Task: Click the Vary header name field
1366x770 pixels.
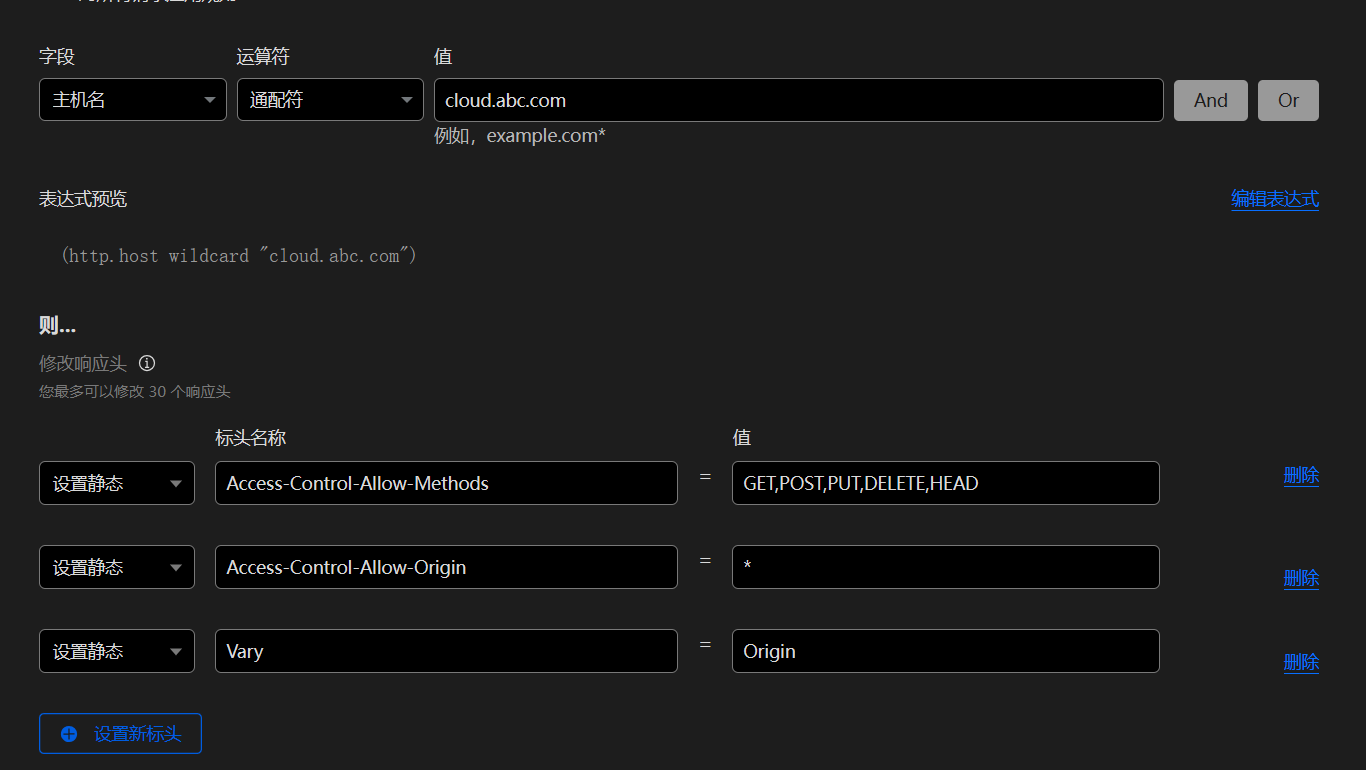Action: click(446, 651)
